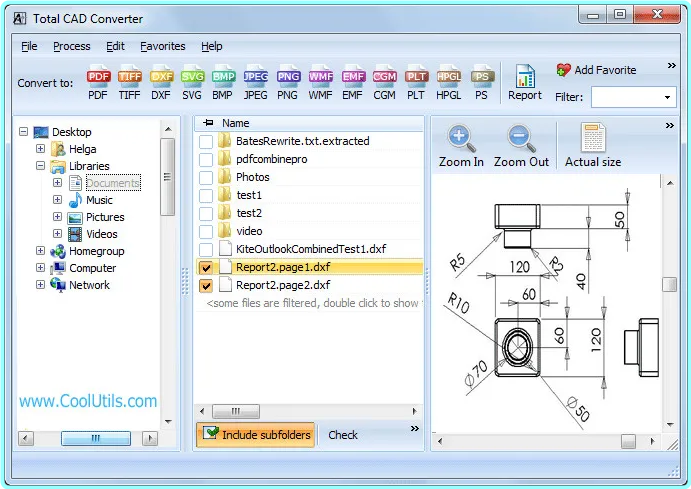Select DXF output format icon

pos(161,84)
